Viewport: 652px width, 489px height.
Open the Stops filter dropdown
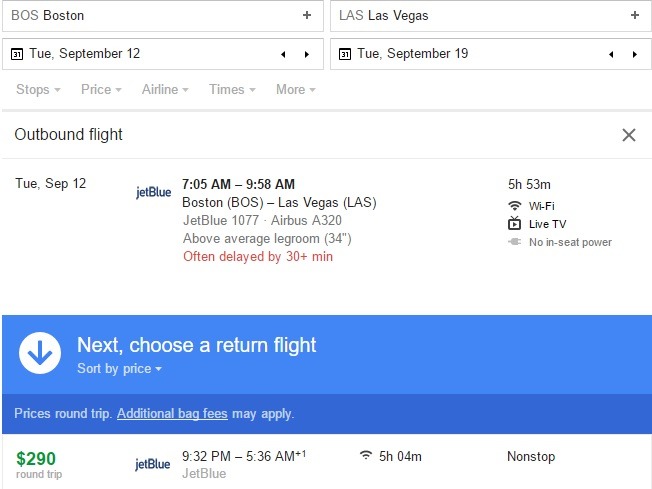[38, 89]
